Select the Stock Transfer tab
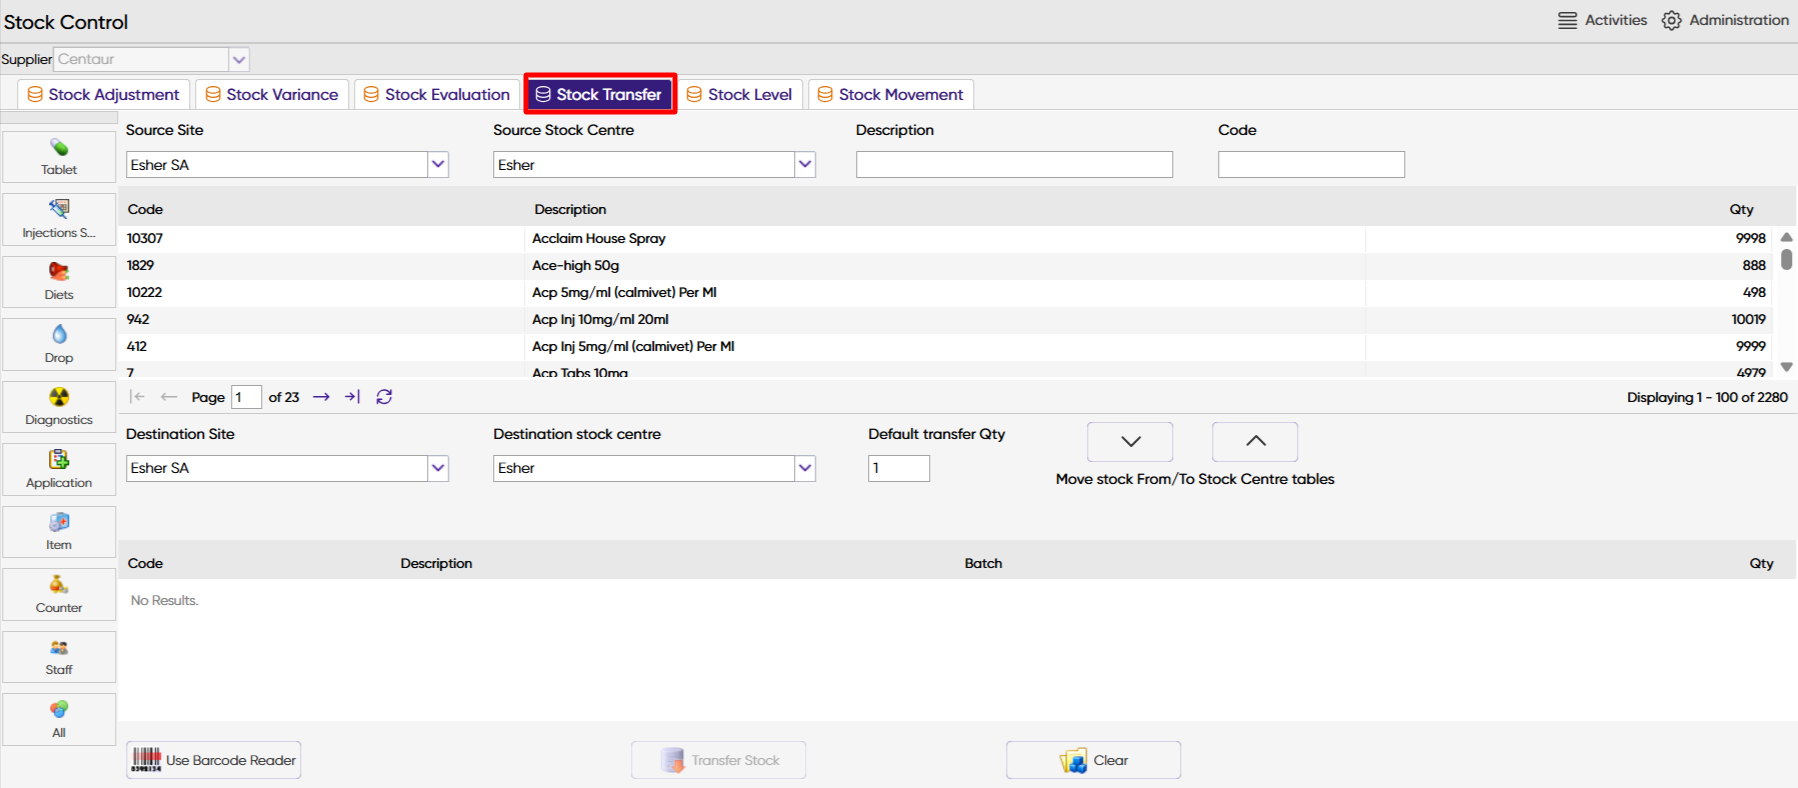The width and height of the screenshot is (1798, 788). pos(600,94)
